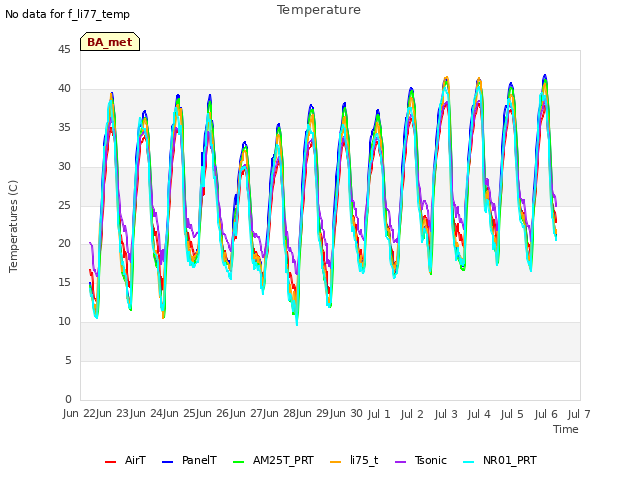
Task: Click the NR01_PRT cyan legend swatch
Action: (x=469, y=462)
